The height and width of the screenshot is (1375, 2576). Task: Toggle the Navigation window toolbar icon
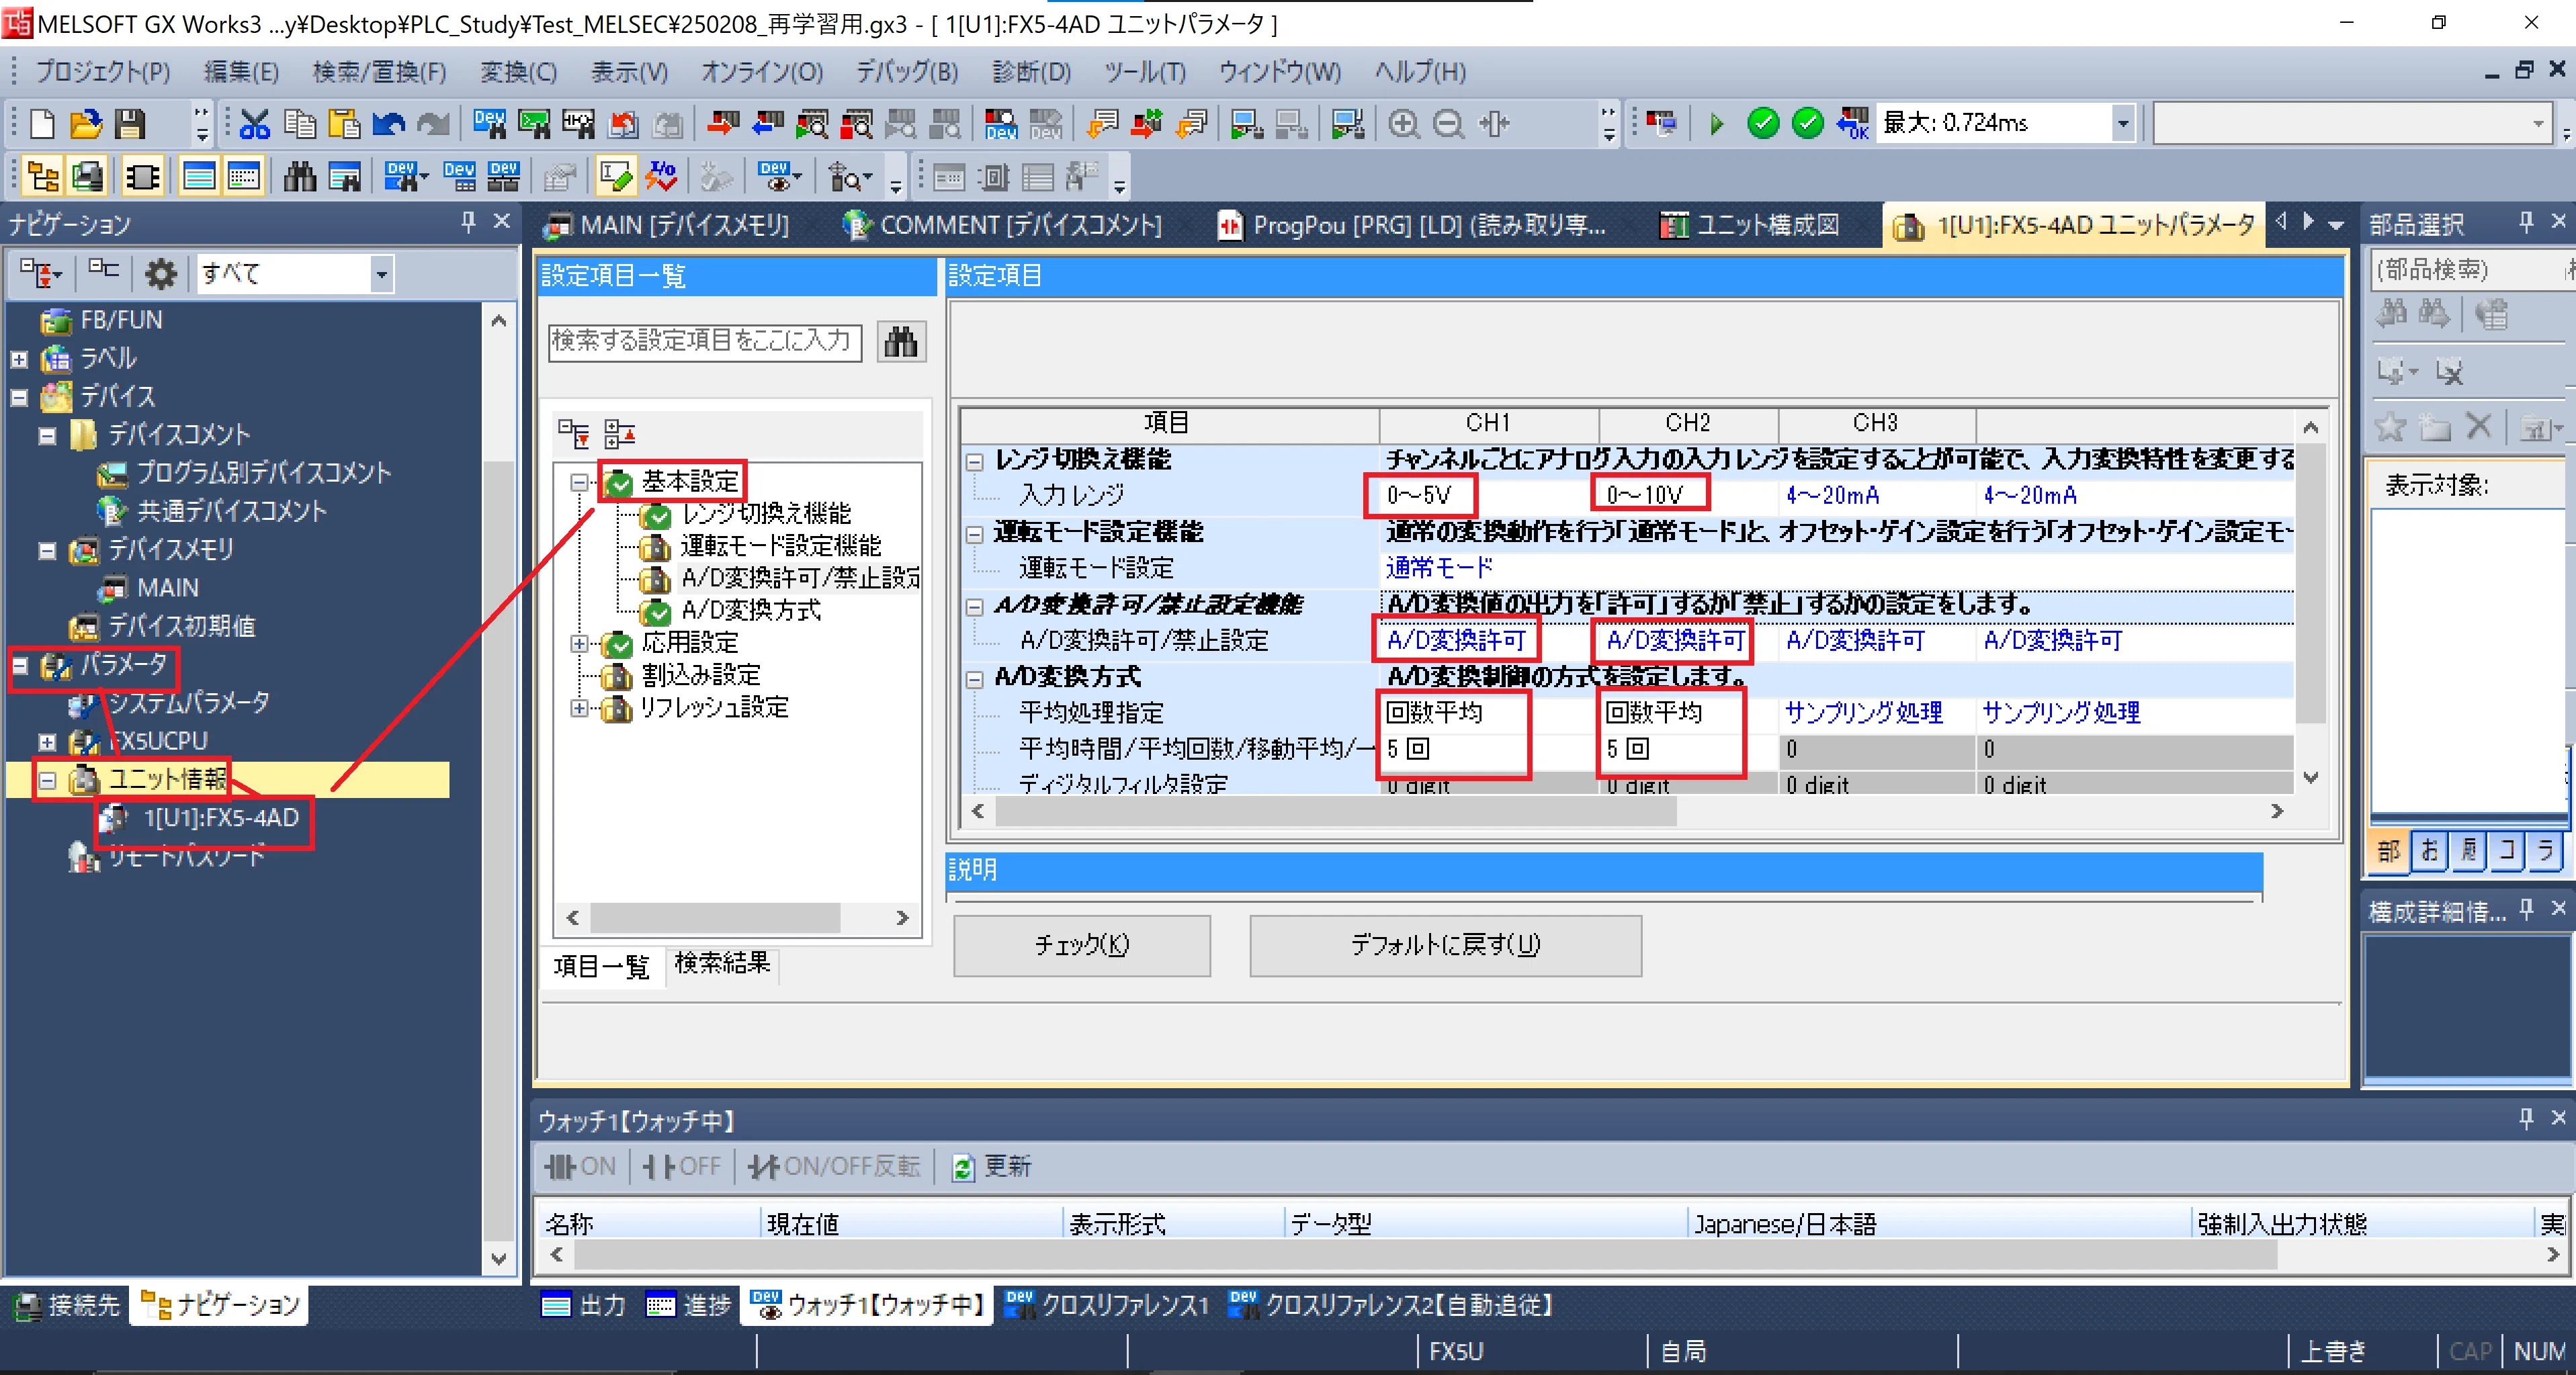(x=42, y=177)
